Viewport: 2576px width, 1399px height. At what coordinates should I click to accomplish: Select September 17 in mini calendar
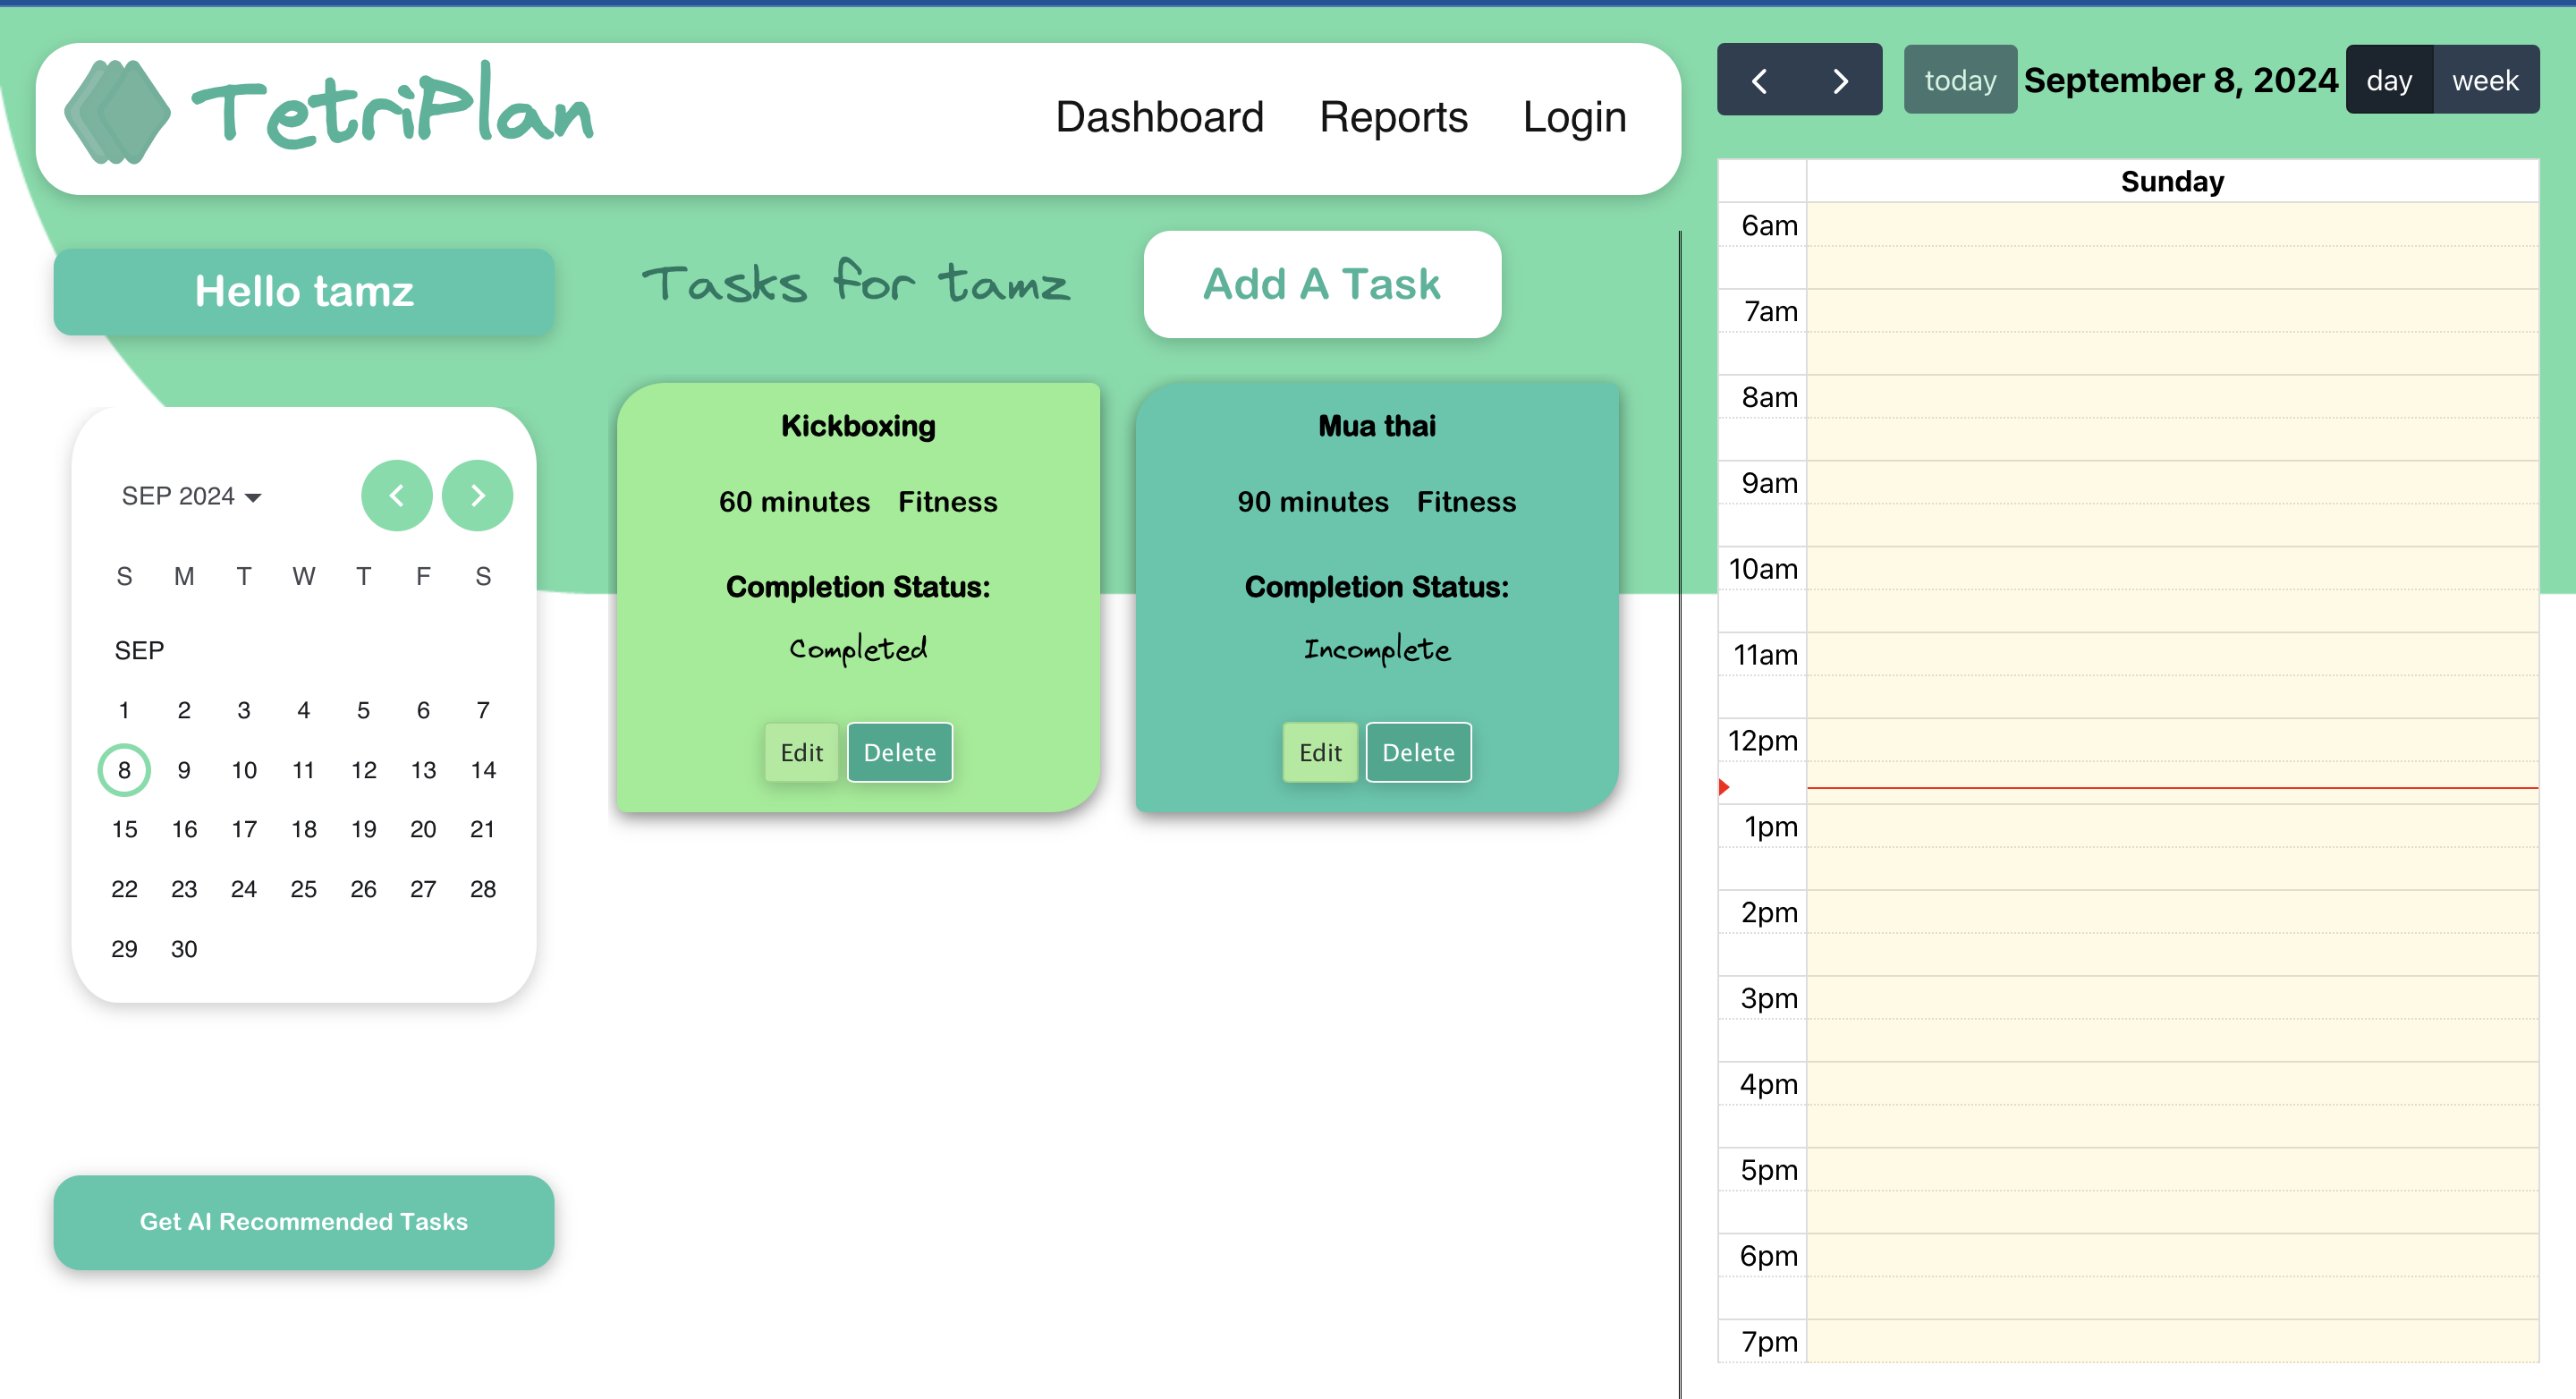tap(244, 829)
